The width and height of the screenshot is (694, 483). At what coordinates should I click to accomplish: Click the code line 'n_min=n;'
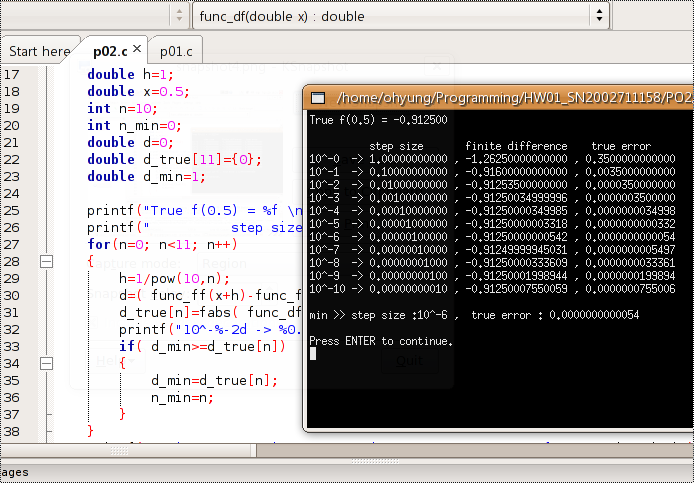pos(182,398)
